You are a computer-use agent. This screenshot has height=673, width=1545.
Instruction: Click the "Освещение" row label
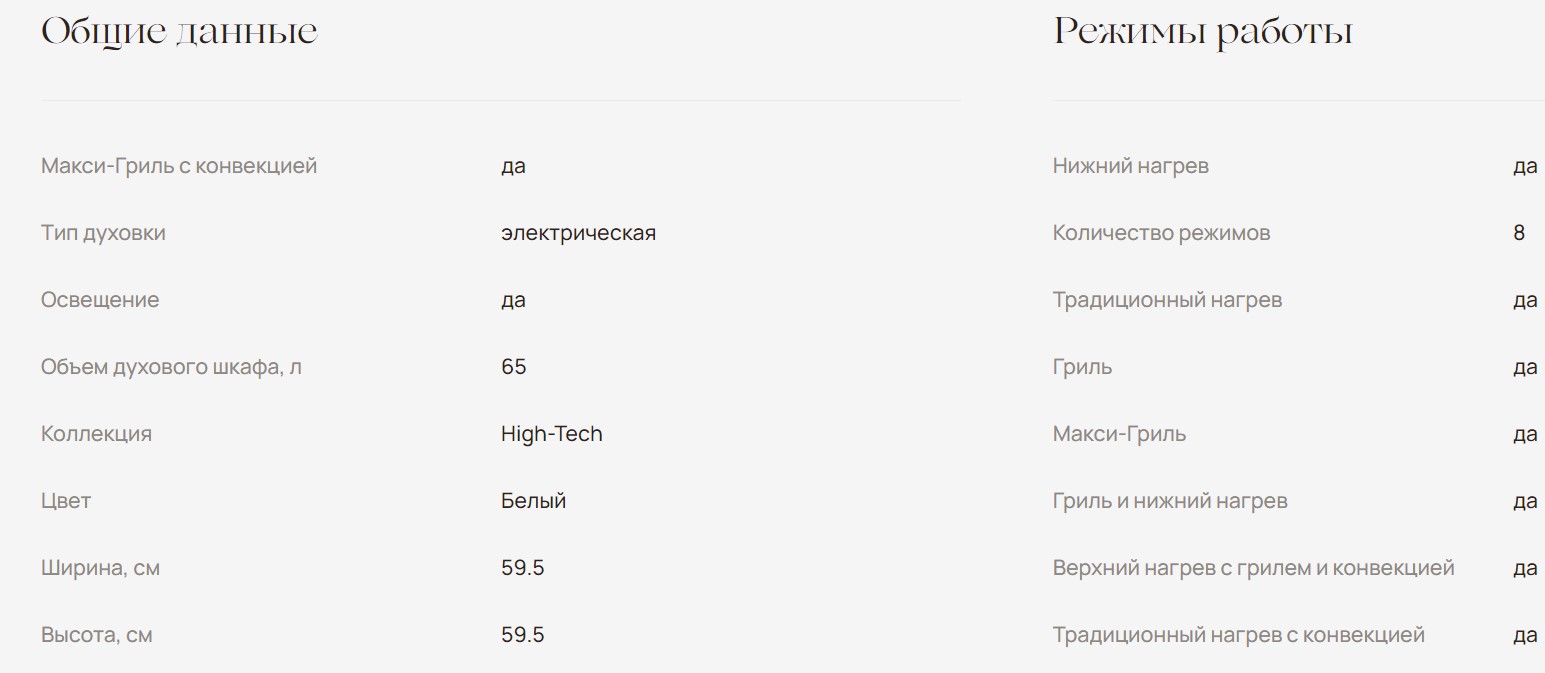(100, 300)
